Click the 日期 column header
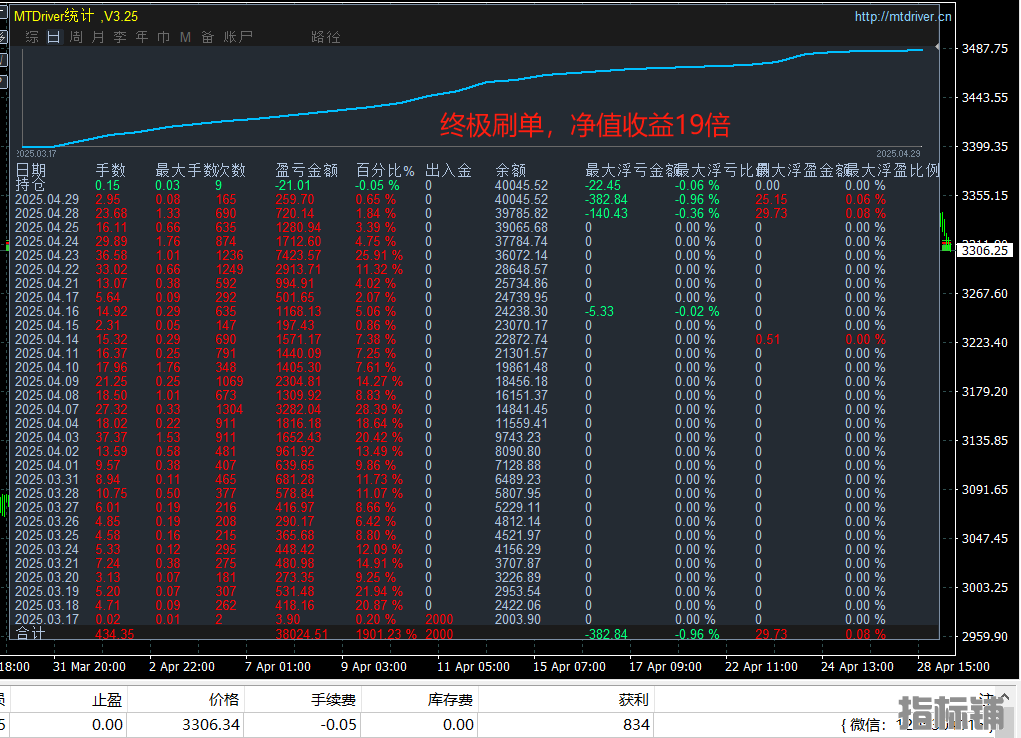Viewport: 1021px width, 738px height. point(31,171)
